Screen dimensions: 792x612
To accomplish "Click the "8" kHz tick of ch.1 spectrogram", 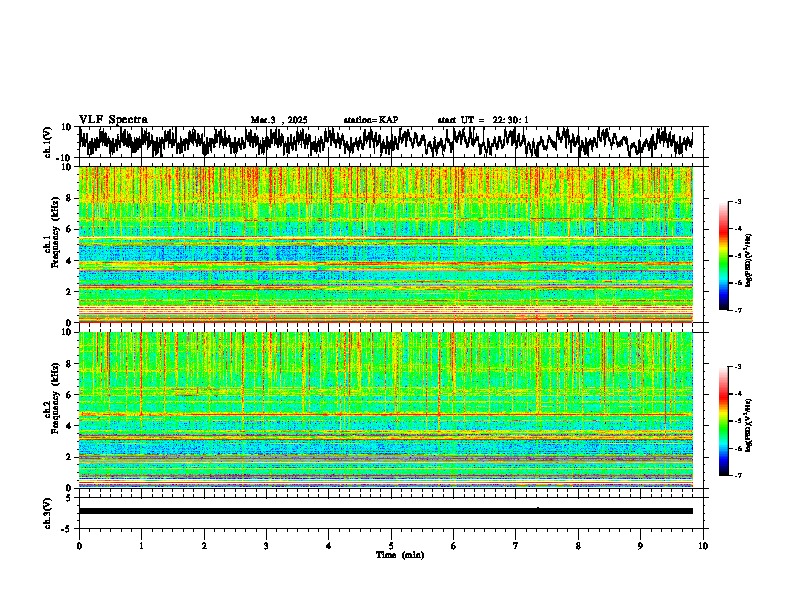I will (x=70, y=198).
